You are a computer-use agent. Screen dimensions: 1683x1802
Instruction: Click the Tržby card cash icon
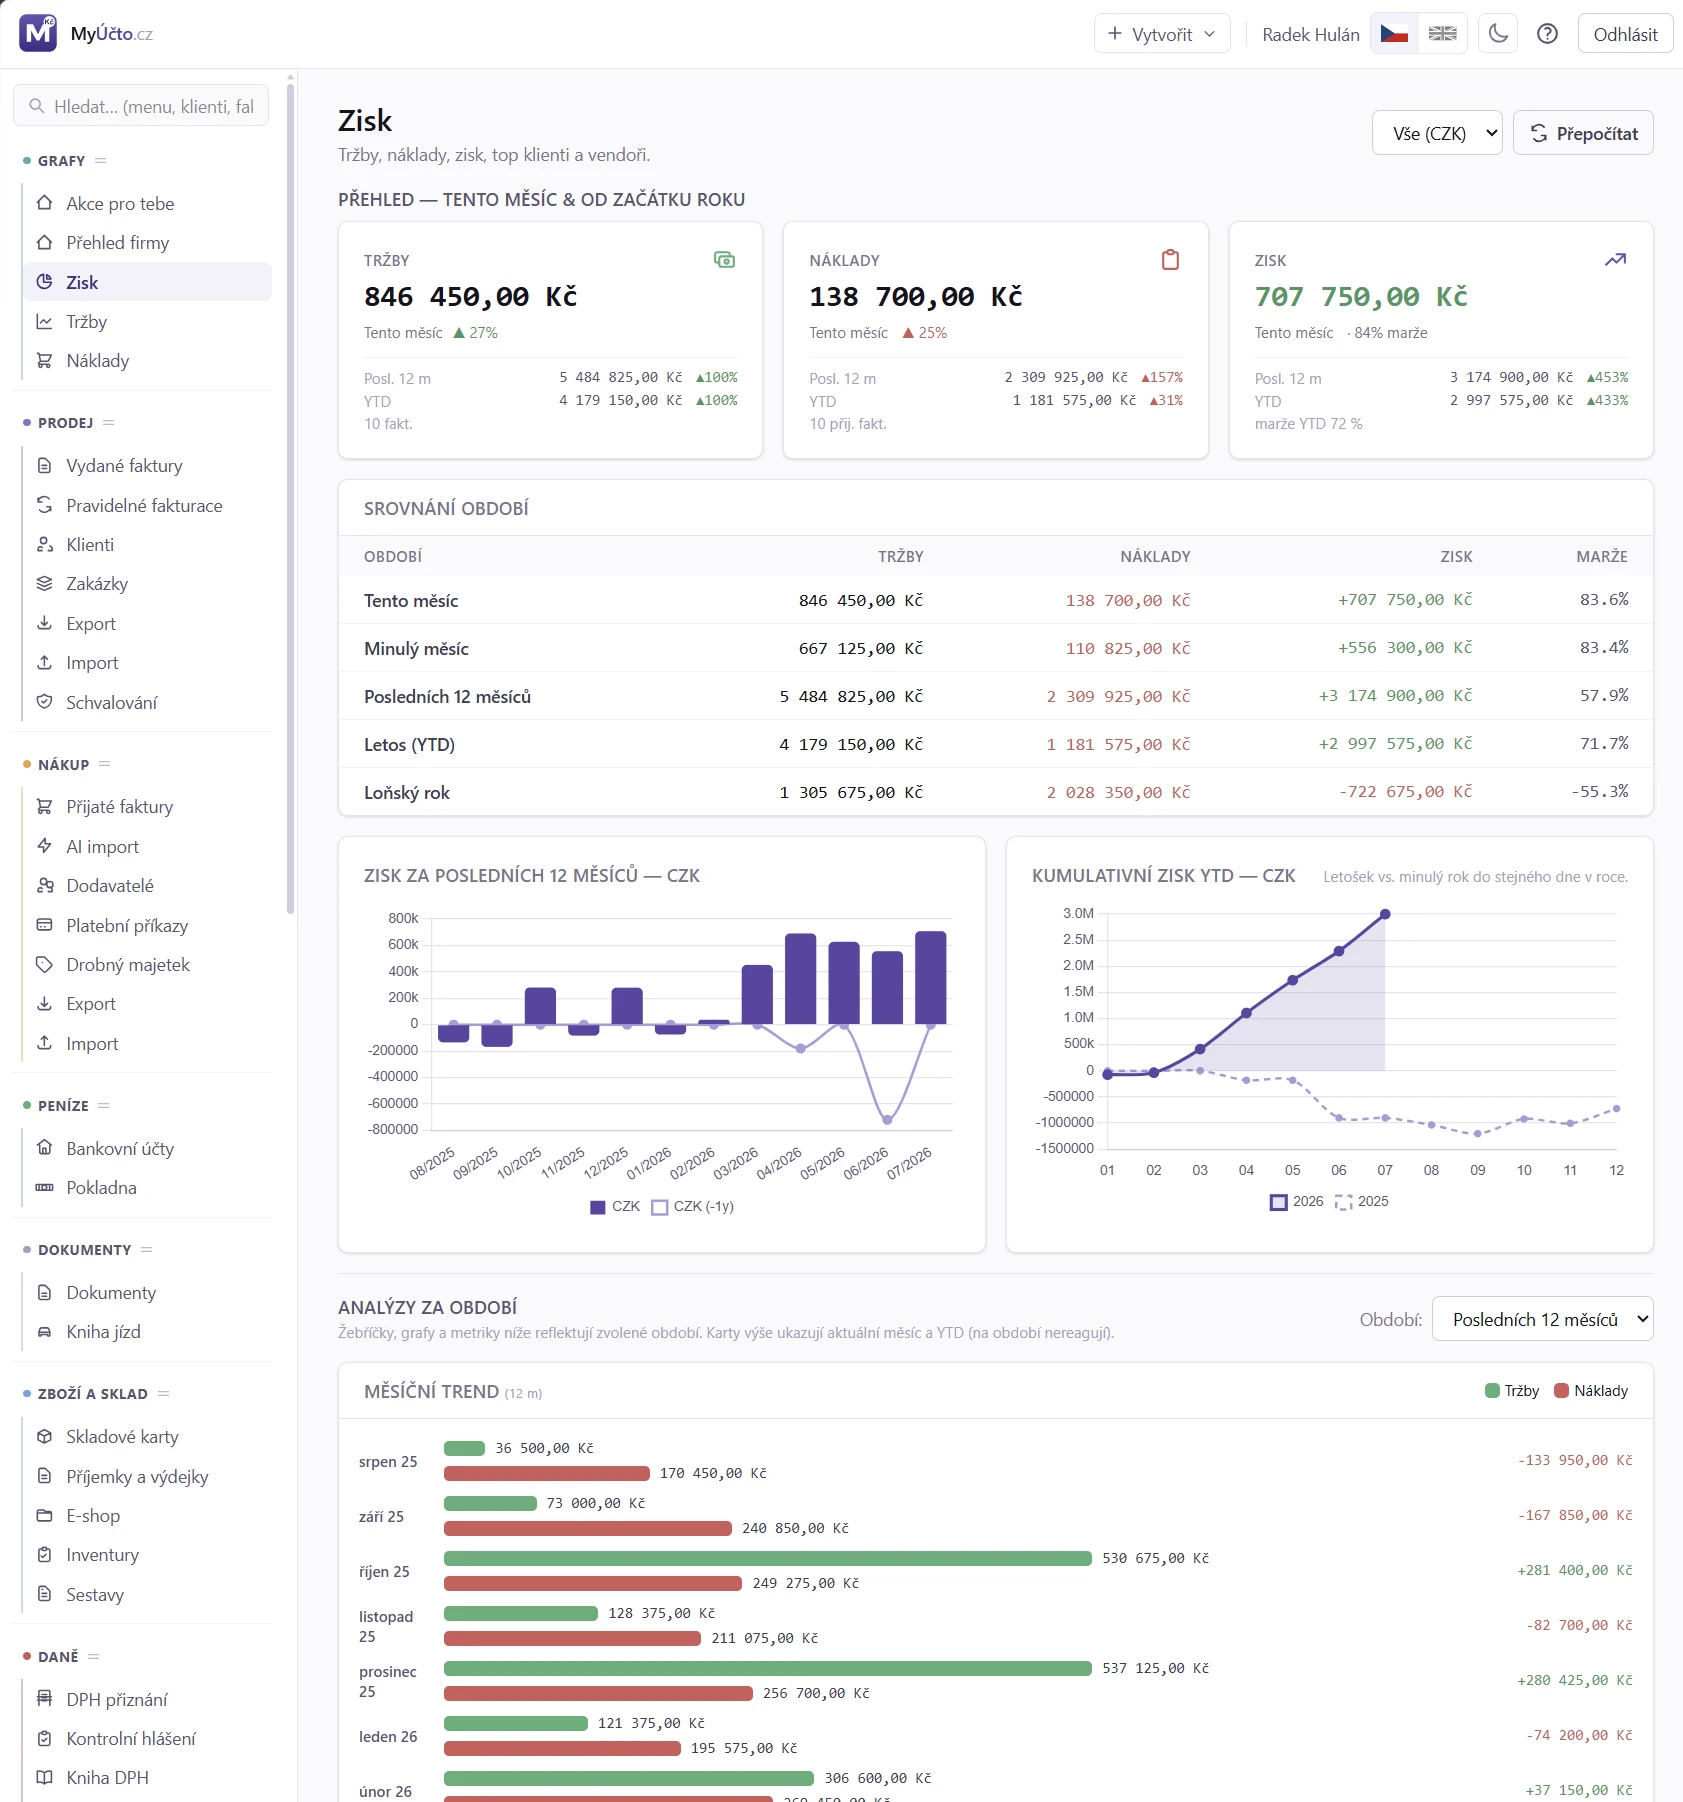725,260
